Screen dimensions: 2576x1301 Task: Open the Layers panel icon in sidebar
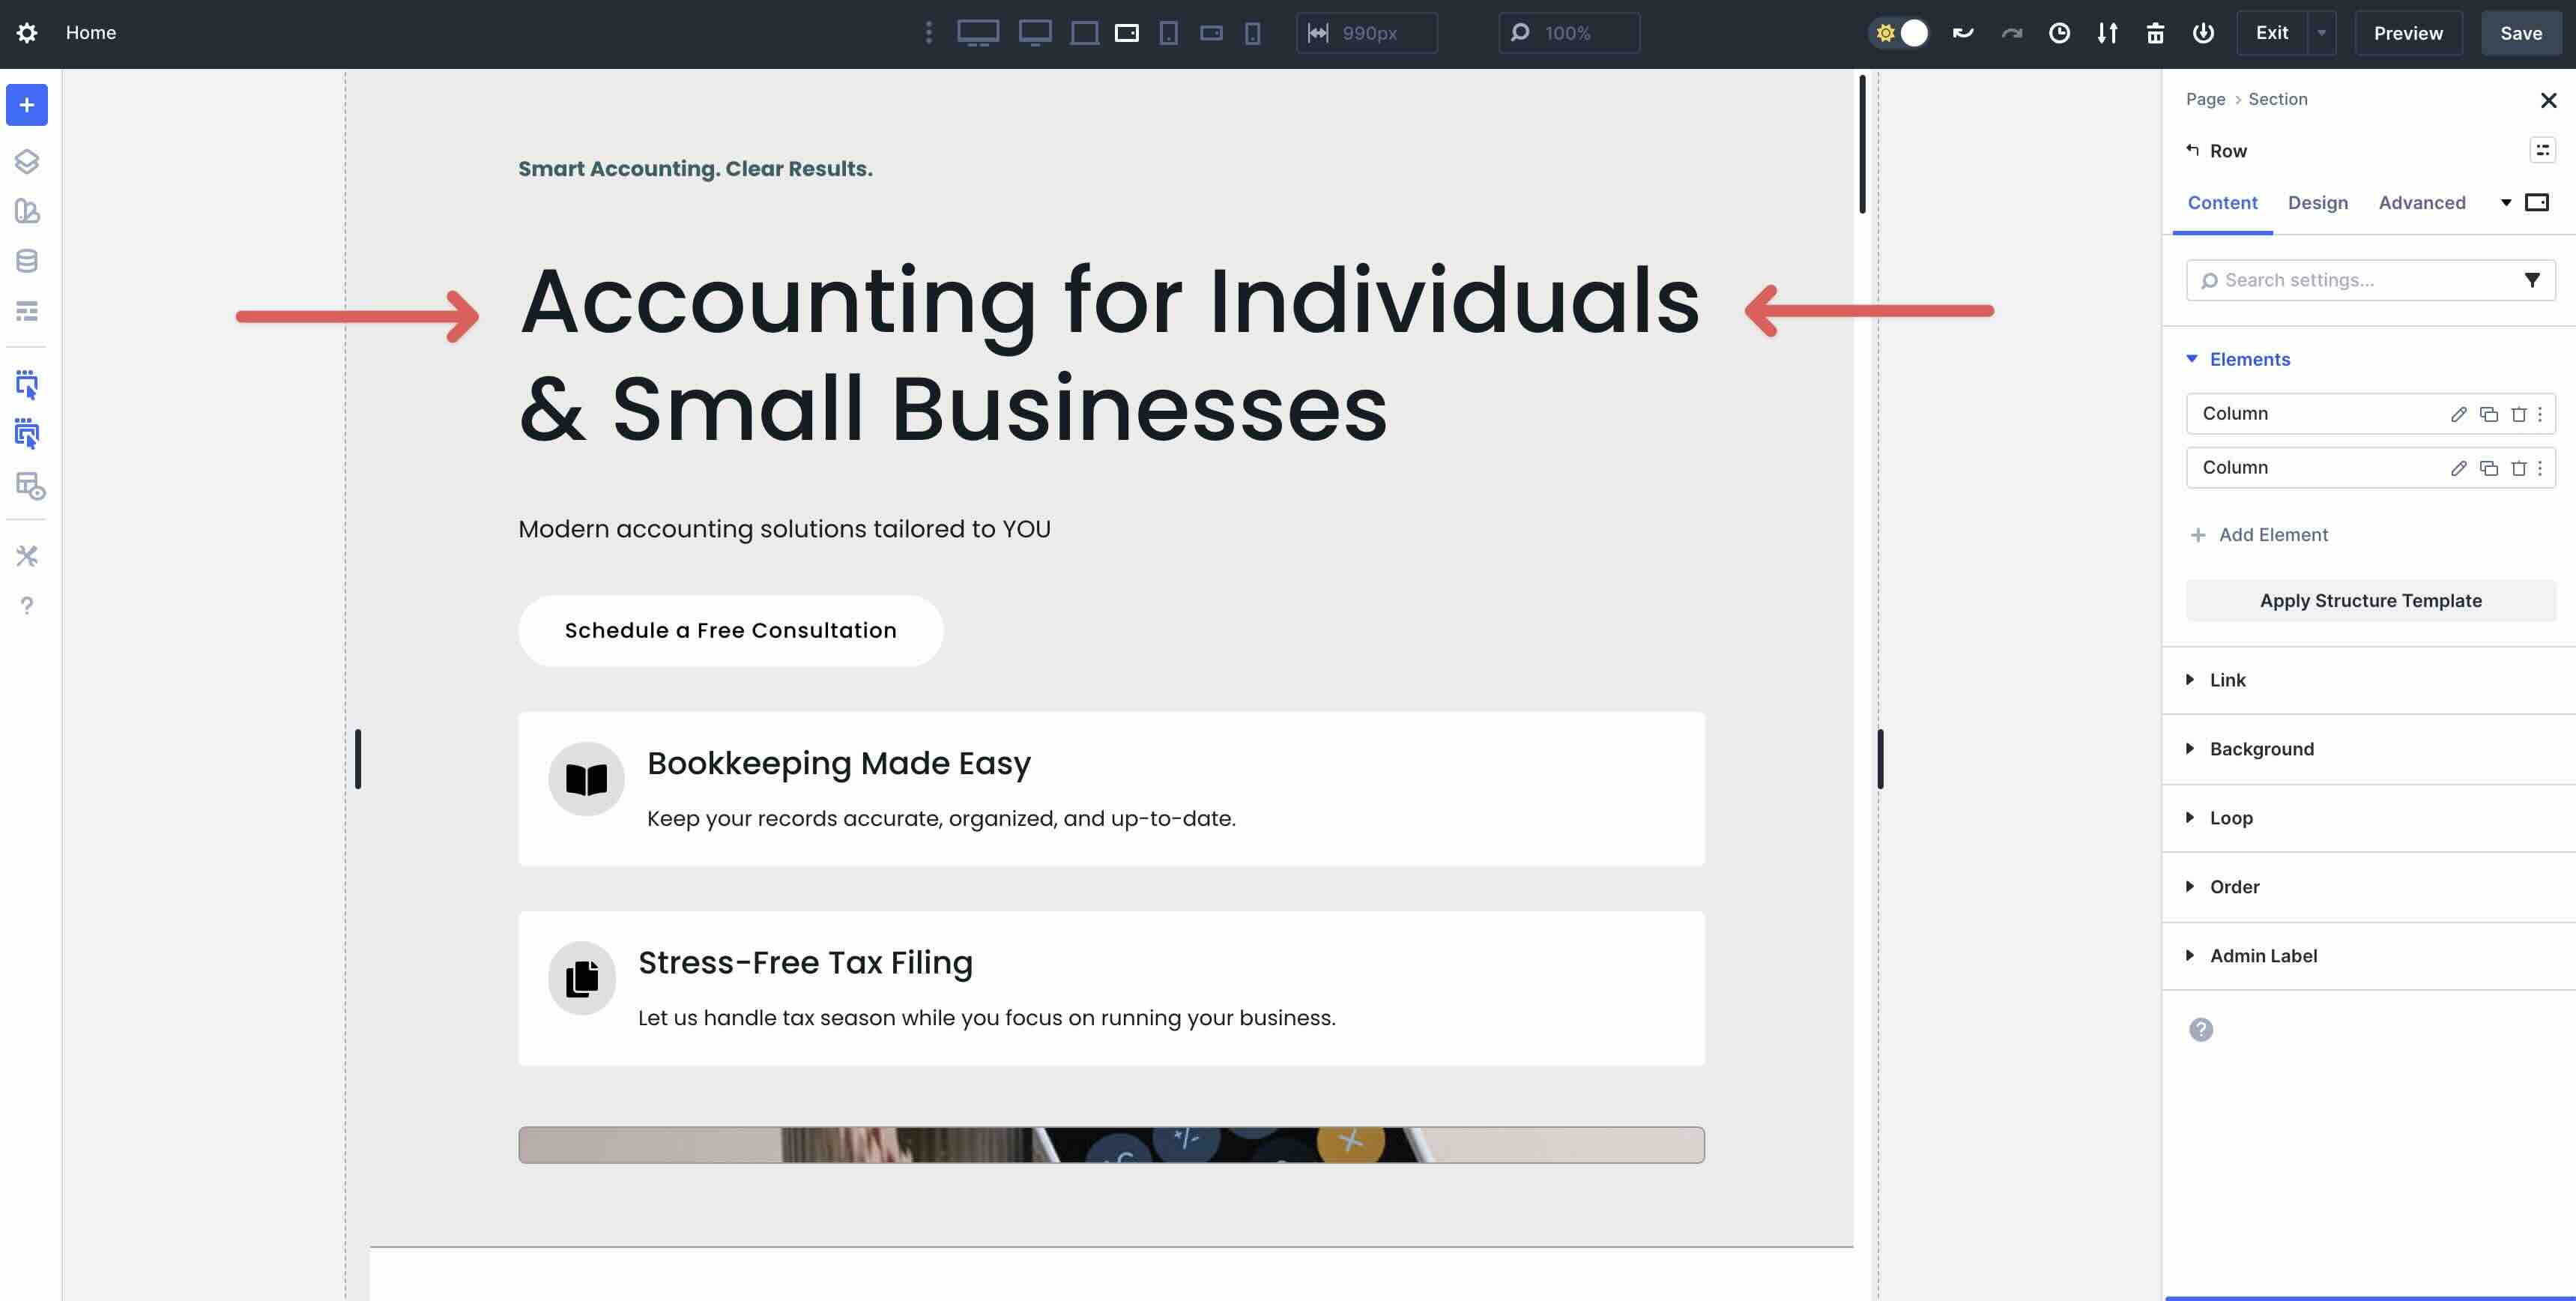point(27,161)
